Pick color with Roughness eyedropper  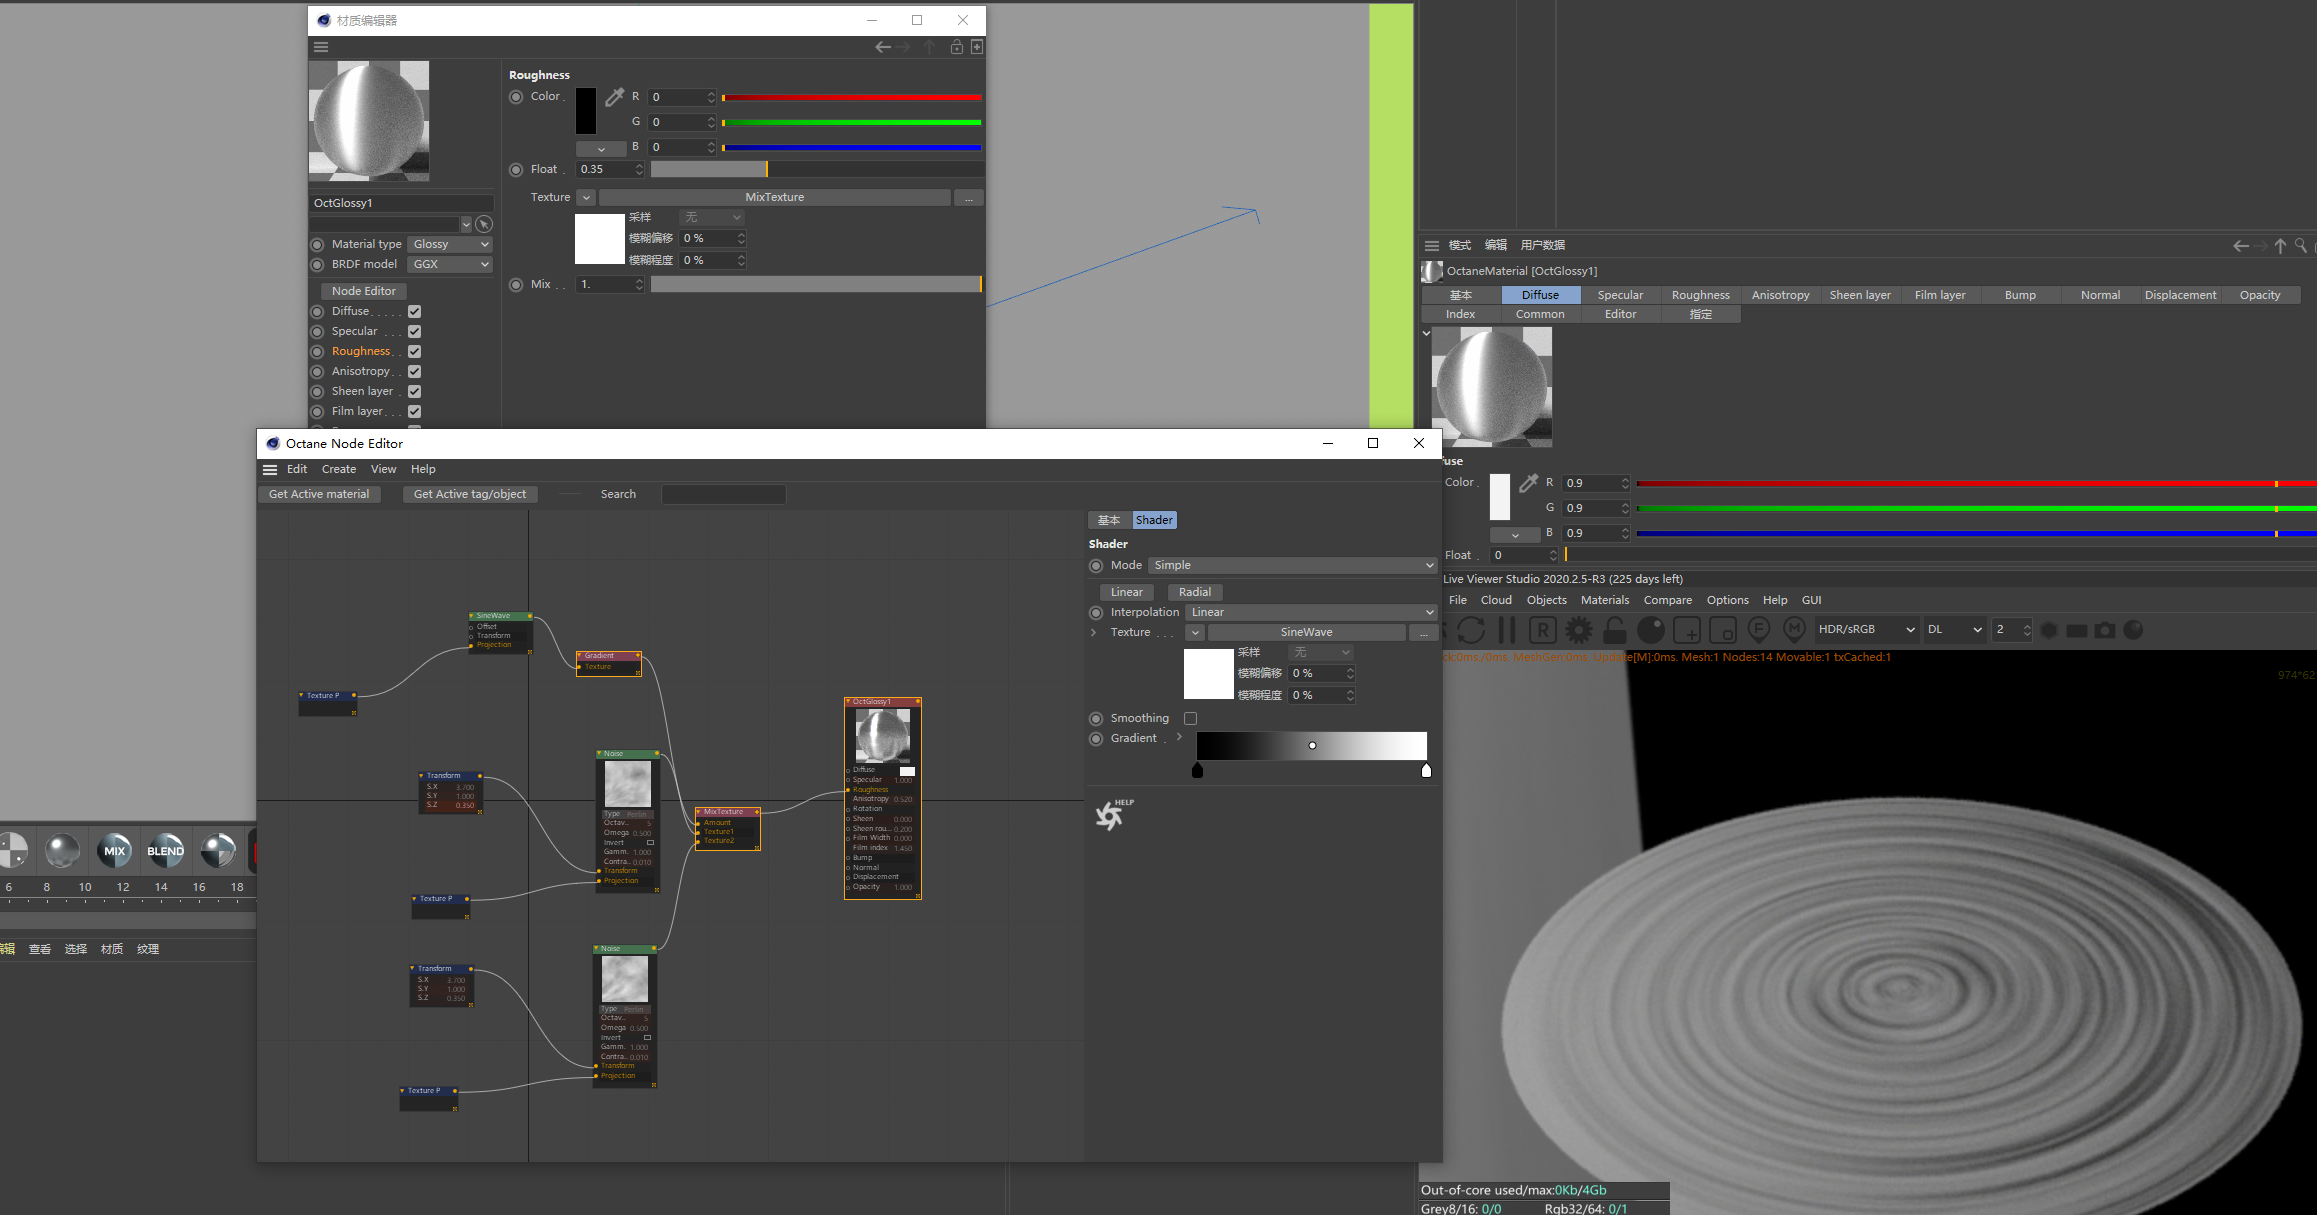pyautogui.click(x=614, y=97)
